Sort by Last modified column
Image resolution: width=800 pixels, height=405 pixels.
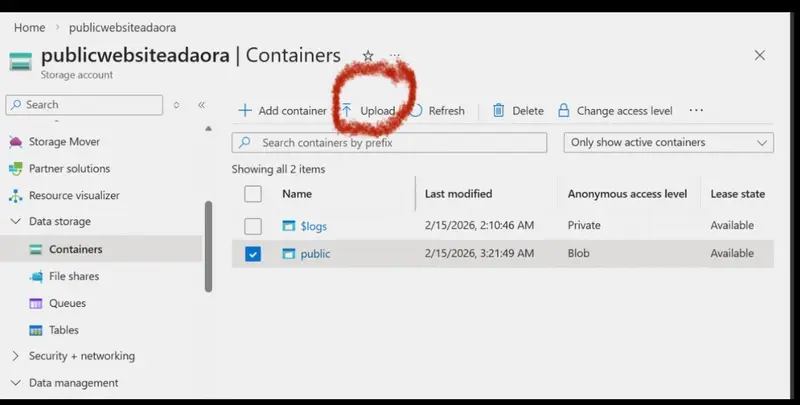458,194
